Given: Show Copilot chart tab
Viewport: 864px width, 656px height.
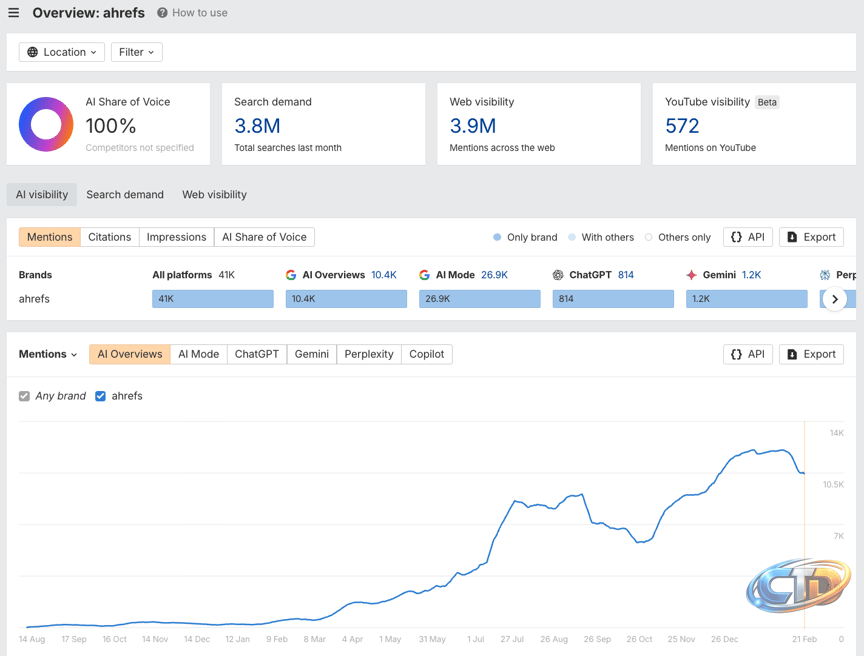Looking at the screenshot, I should coord(426,354).
